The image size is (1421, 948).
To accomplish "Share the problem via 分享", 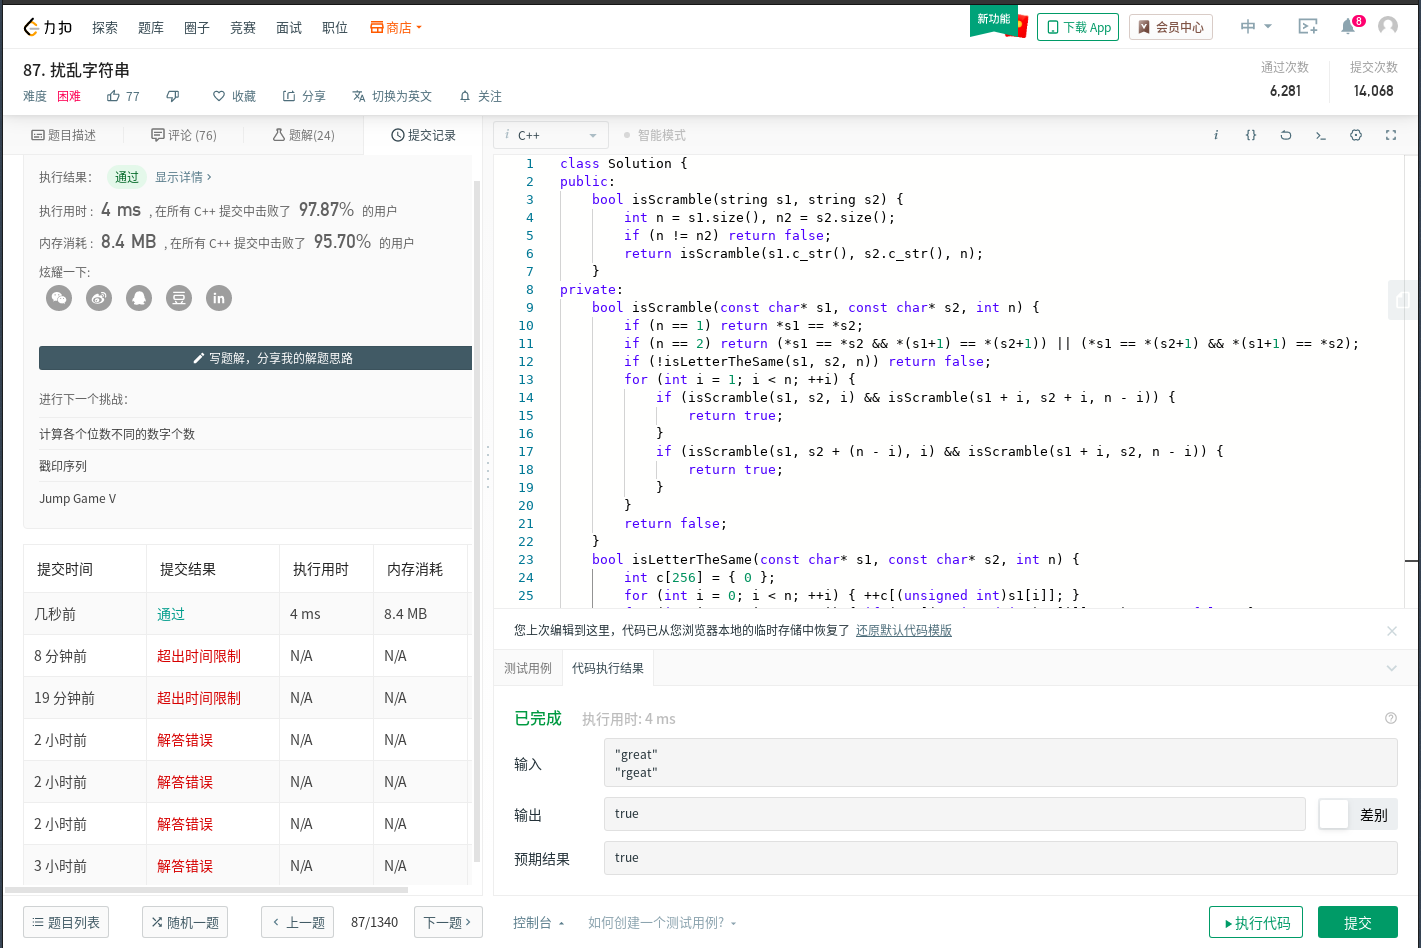I will pyautogui.click(x=304, y=96).
